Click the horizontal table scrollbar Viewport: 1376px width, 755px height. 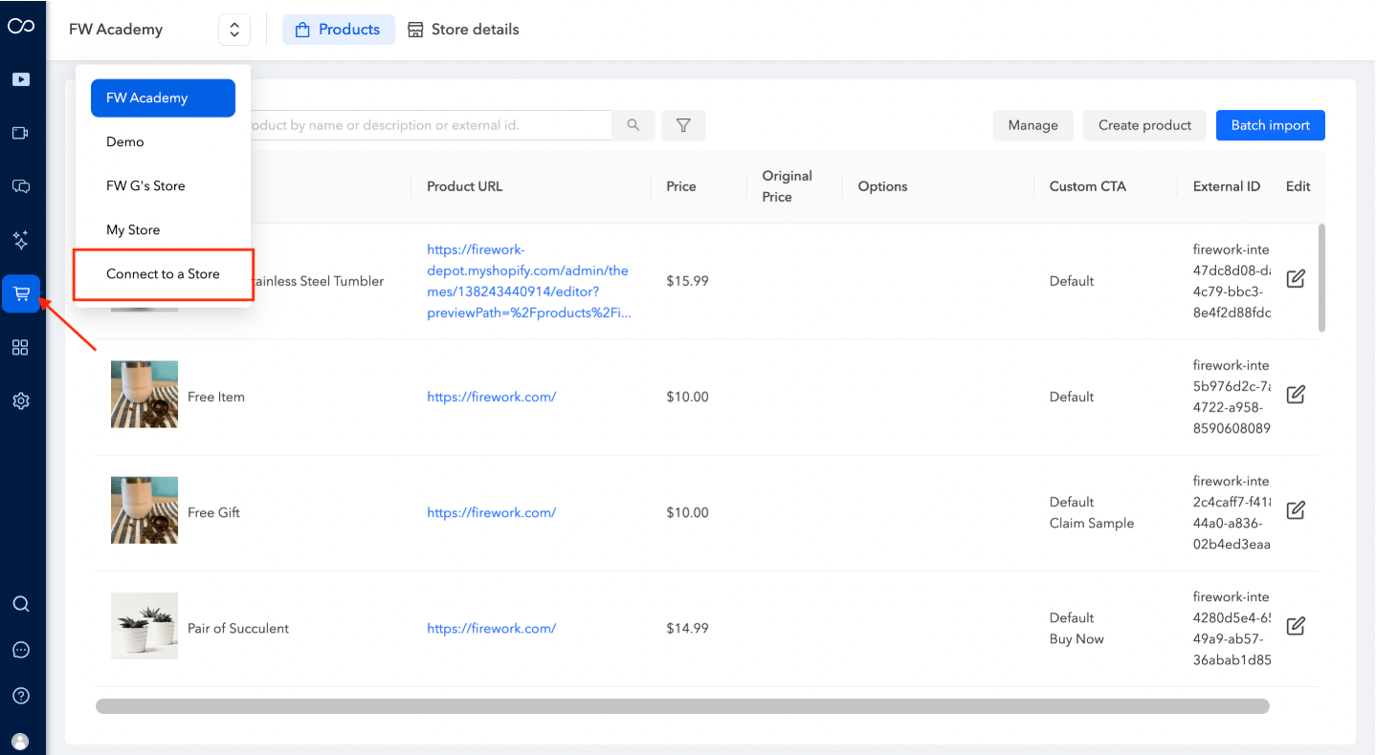point(682,706)
